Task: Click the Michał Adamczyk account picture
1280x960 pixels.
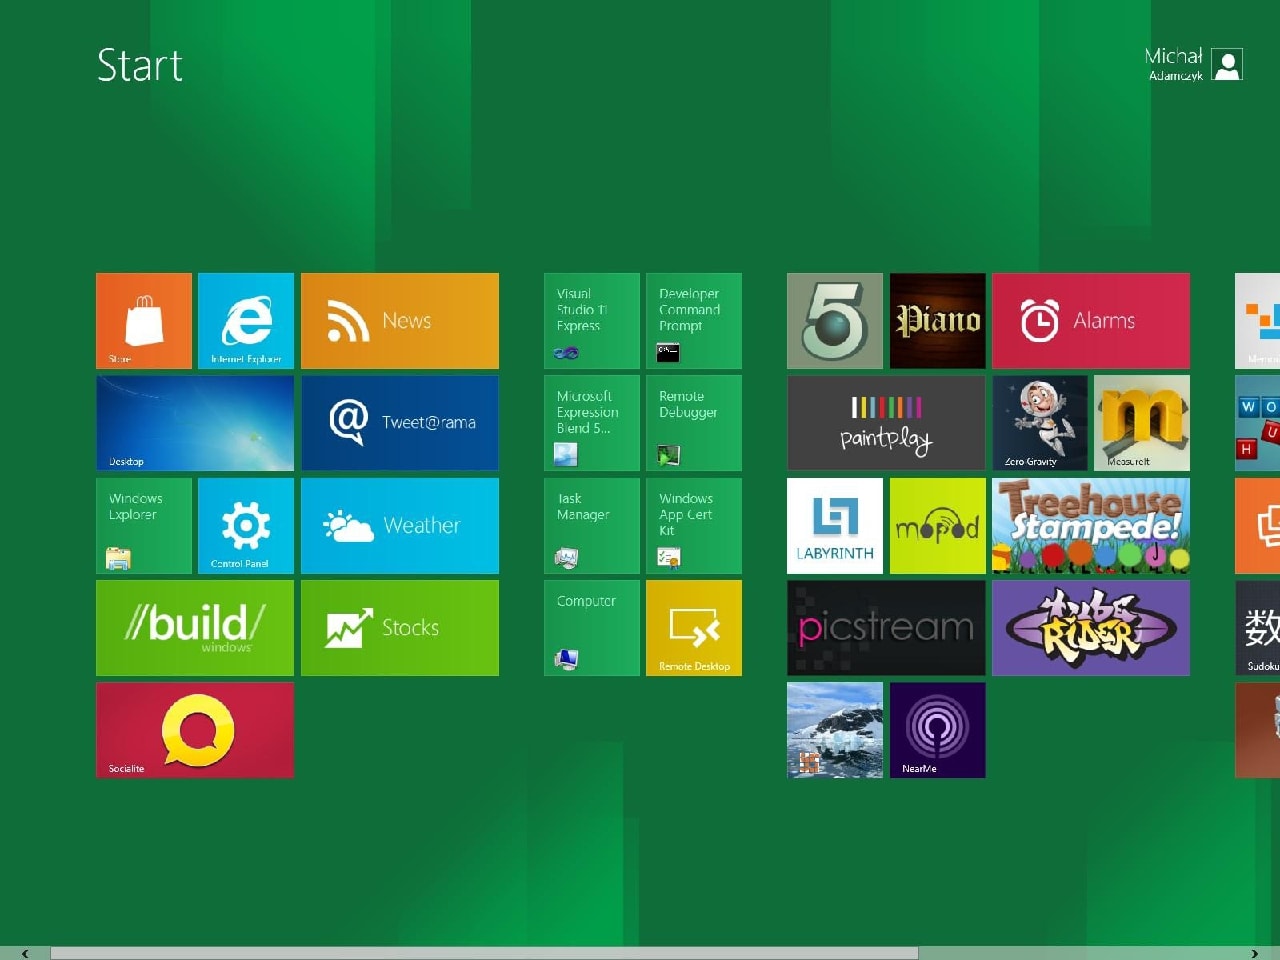Action: [x=1226, y=64]
